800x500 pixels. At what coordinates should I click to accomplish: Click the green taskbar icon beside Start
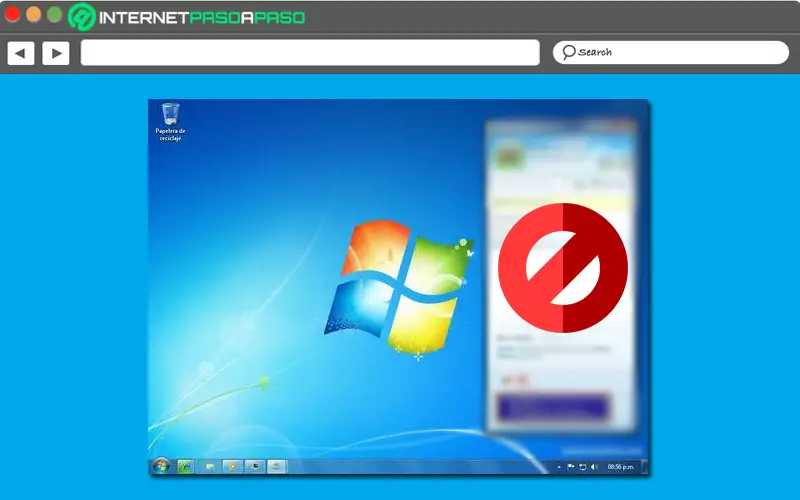pyautogui.click(x=185, y=466)
